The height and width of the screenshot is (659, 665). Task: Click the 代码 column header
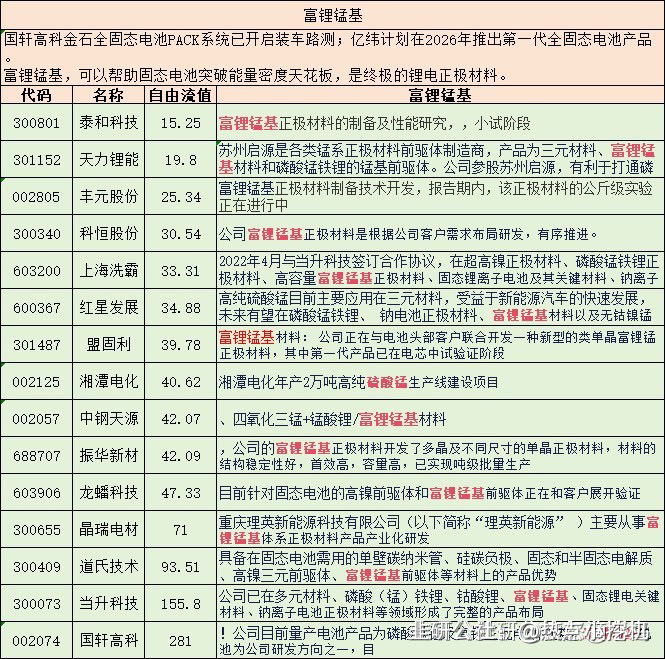pos(36,95)
